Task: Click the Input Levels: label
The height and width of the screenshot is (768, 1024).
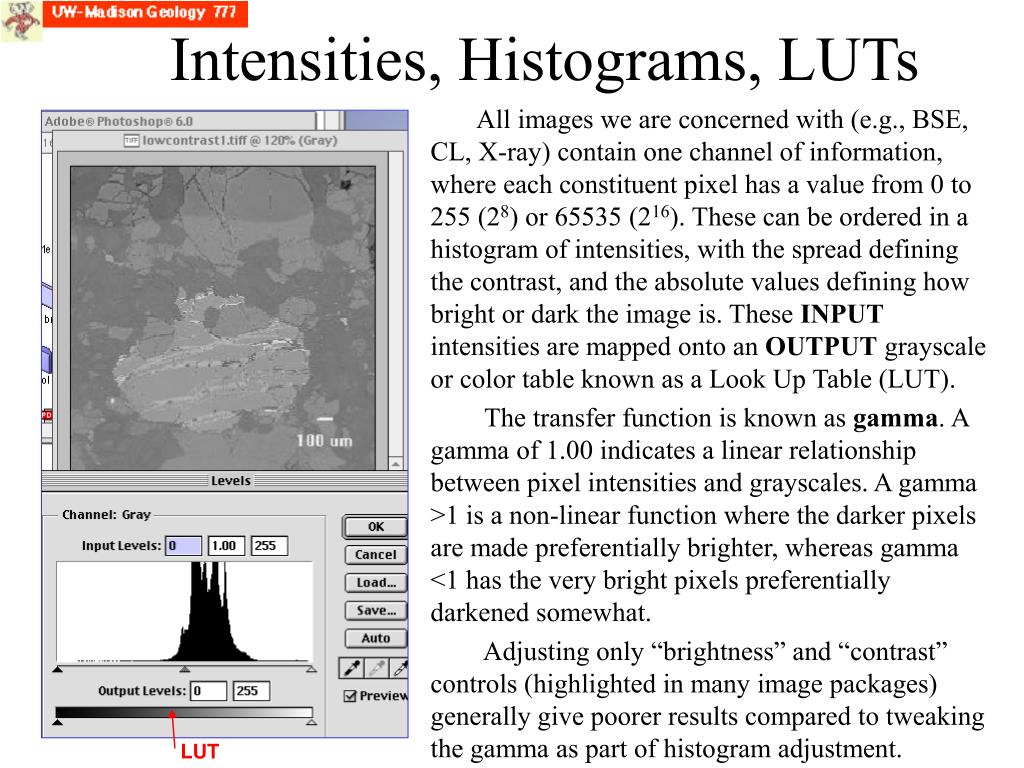Action: coord(121,546)
